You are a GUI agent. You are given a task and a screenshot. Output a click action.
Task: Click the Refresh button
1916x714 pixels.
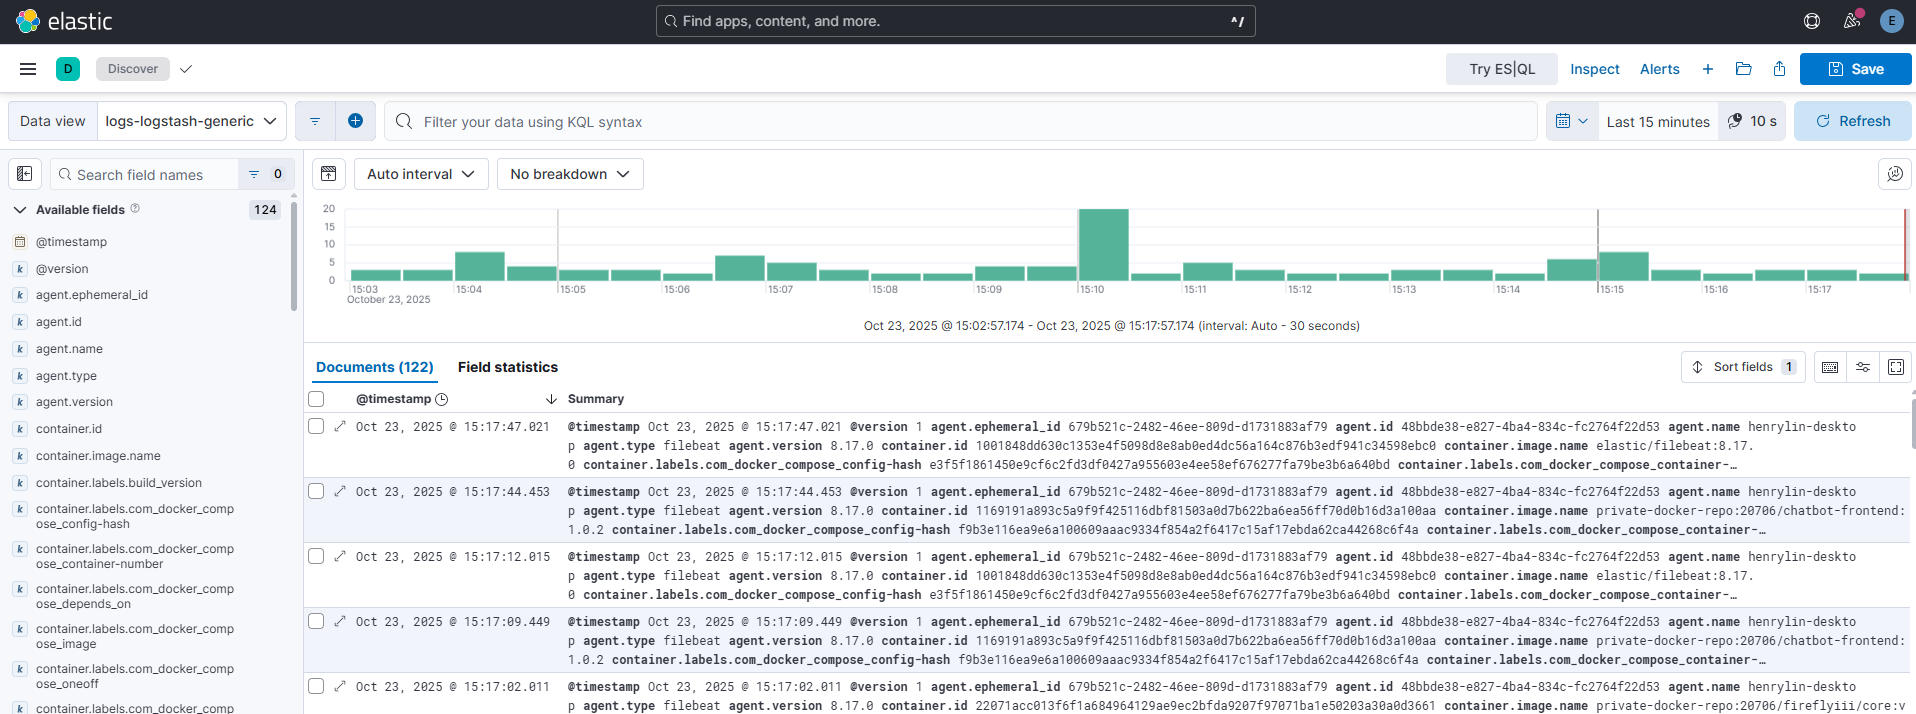tap(1852, 121)
